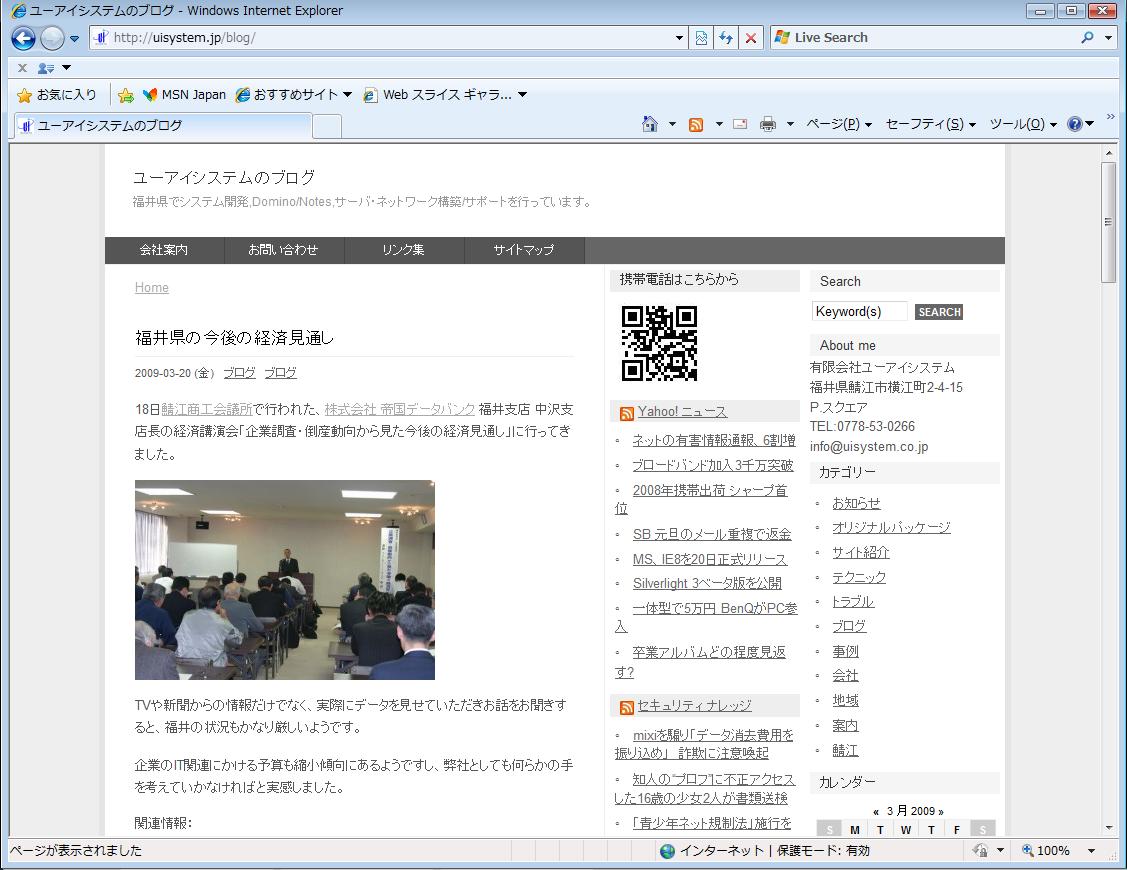This screenshot has height=870, width=1127.
Task: Click the RSS icon beside Yahoo! ニュース
Action: [627, 413]
